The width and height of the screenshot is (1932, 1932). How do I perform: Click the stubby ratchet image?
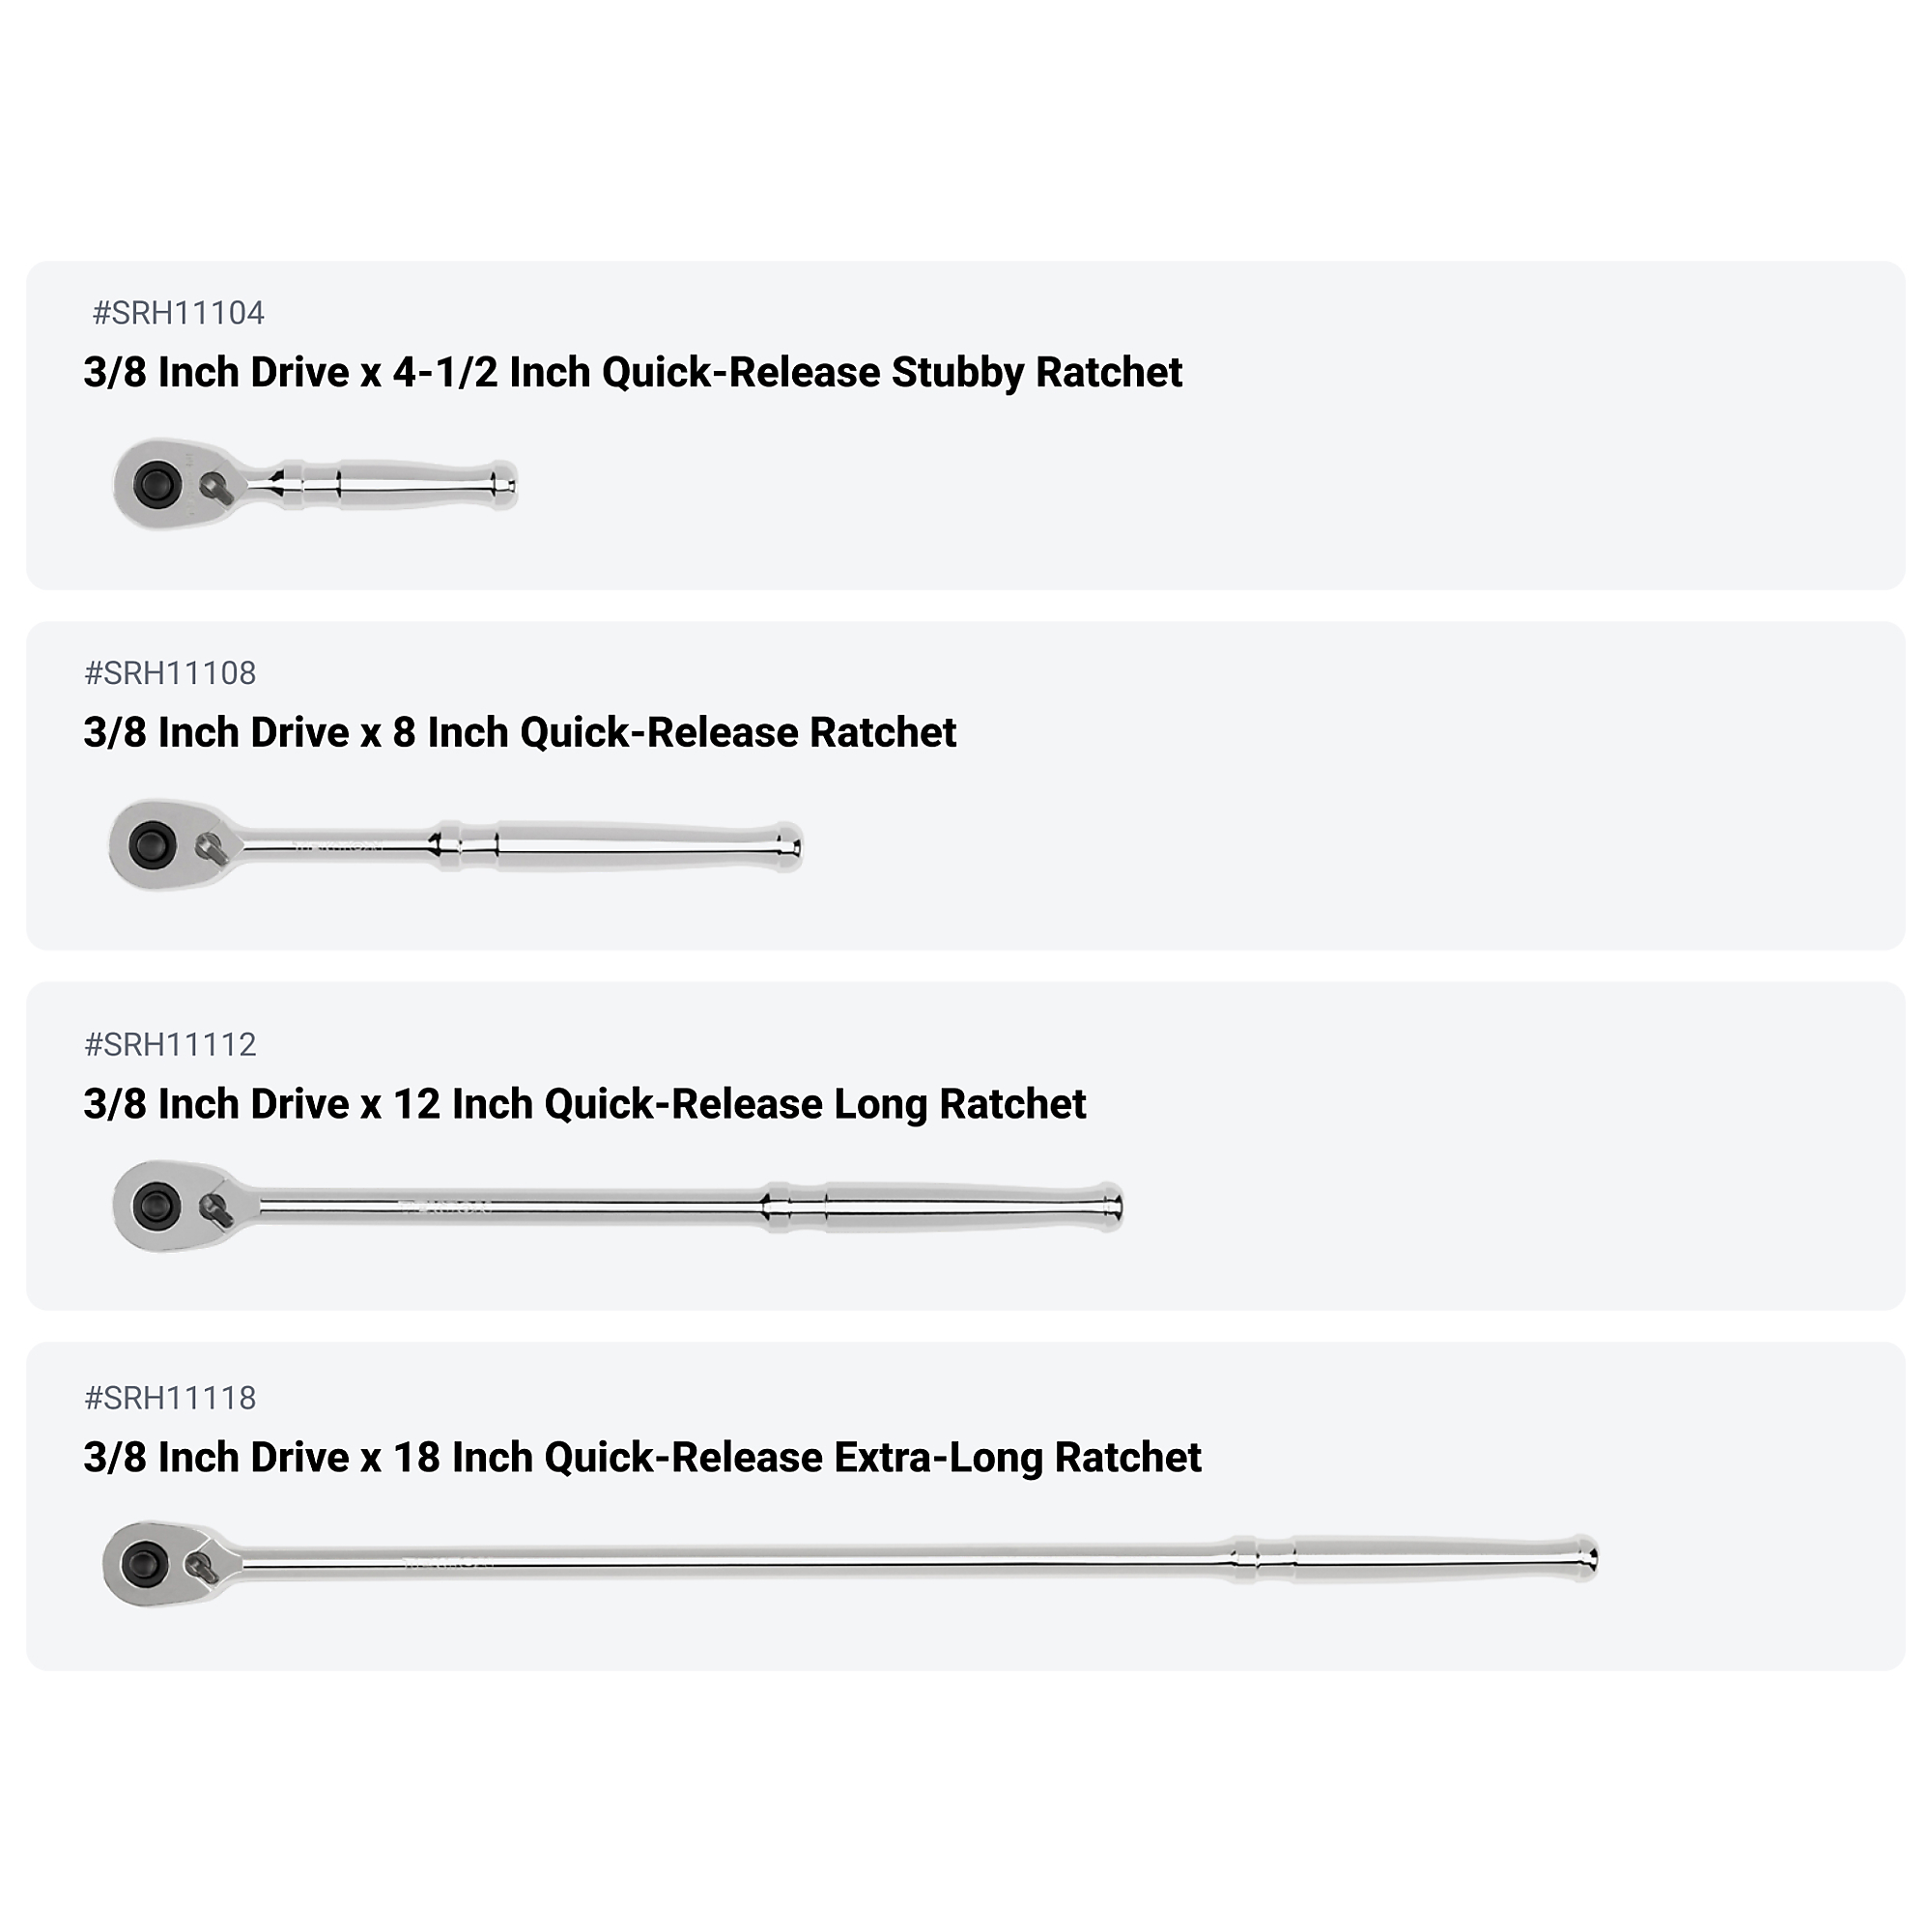point(315,484)
